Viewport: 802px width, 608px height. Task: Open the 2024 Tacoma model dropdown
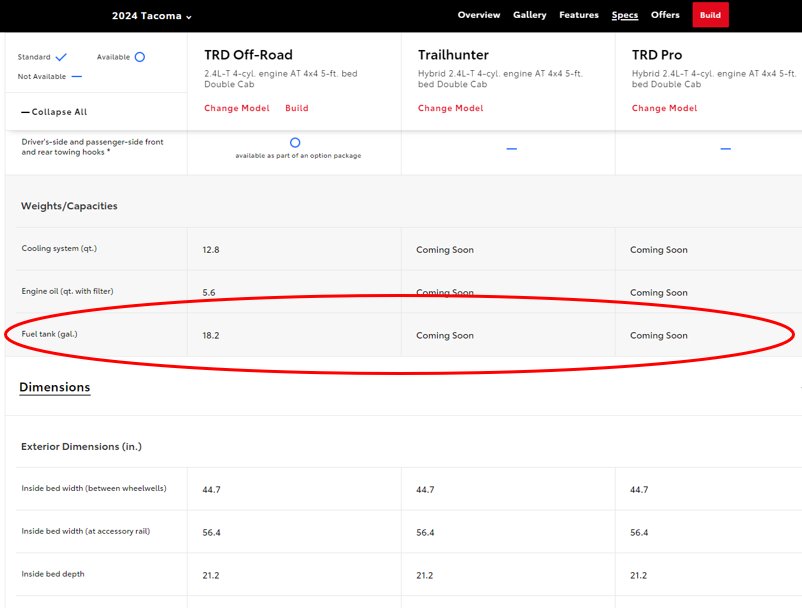[151, 16]
